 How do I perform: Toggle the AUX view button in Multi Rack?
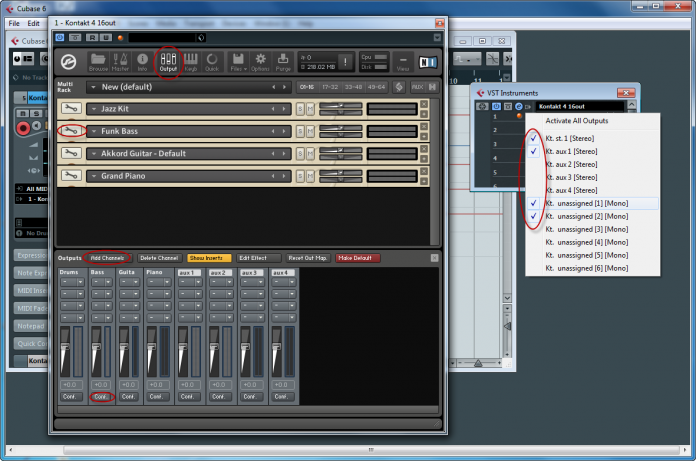(417, 87)
